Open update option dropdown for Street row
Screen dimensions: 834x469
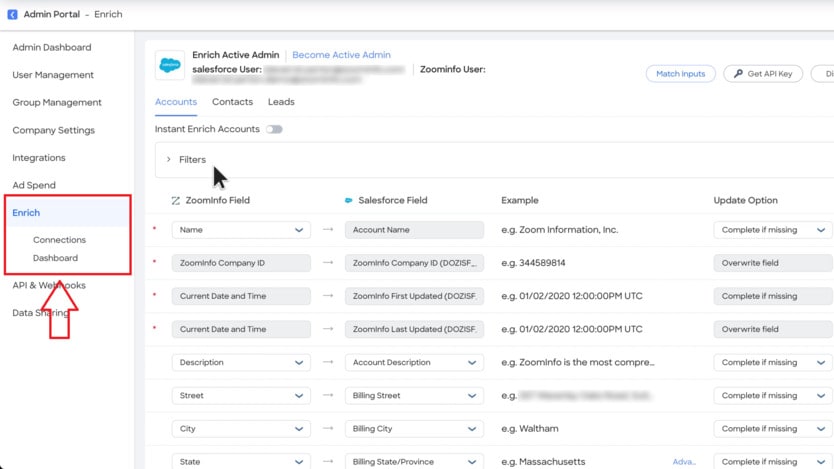tap(773, 396)
